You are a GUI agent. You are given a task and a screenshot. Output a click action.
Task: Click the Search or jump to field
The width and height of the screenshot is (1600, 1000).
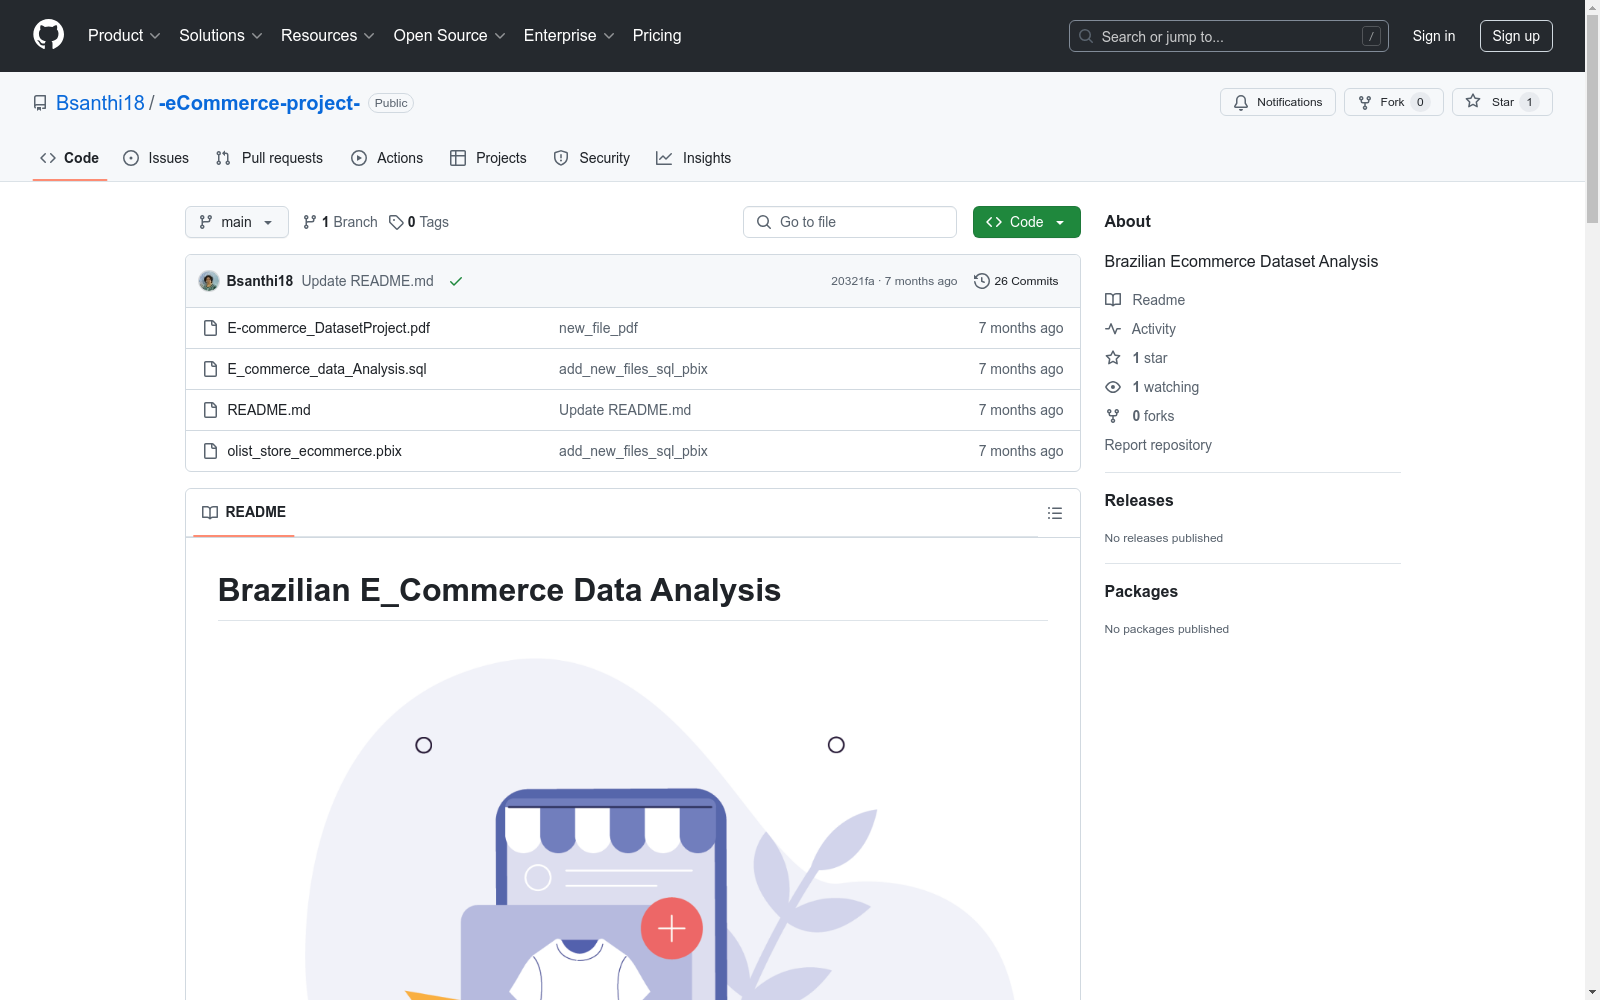[1229, 36]
